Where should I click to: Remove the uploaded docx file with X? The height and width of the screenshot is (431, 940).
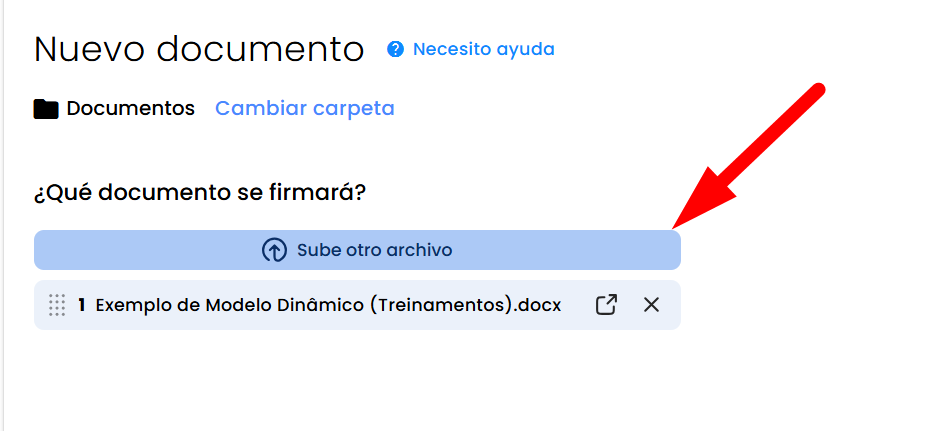point(651,305)
